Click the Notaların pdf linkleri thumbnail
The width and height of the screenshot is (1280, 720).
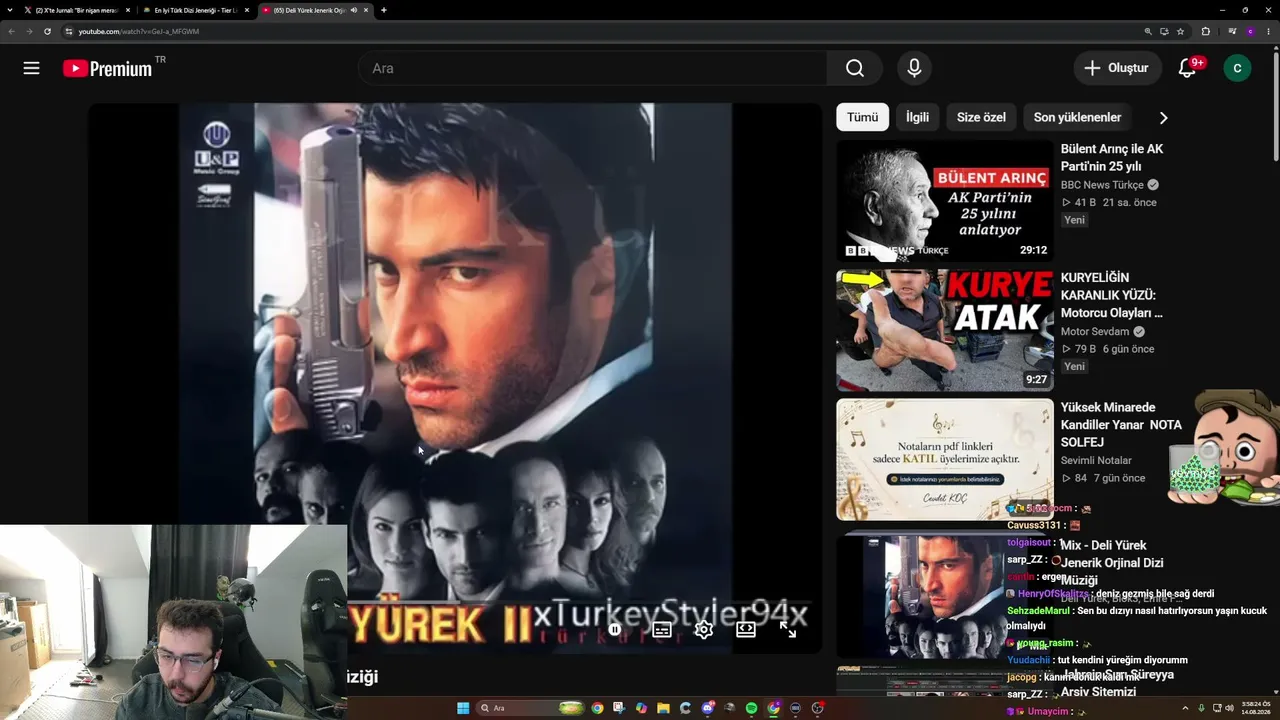(x=945, y=460)
